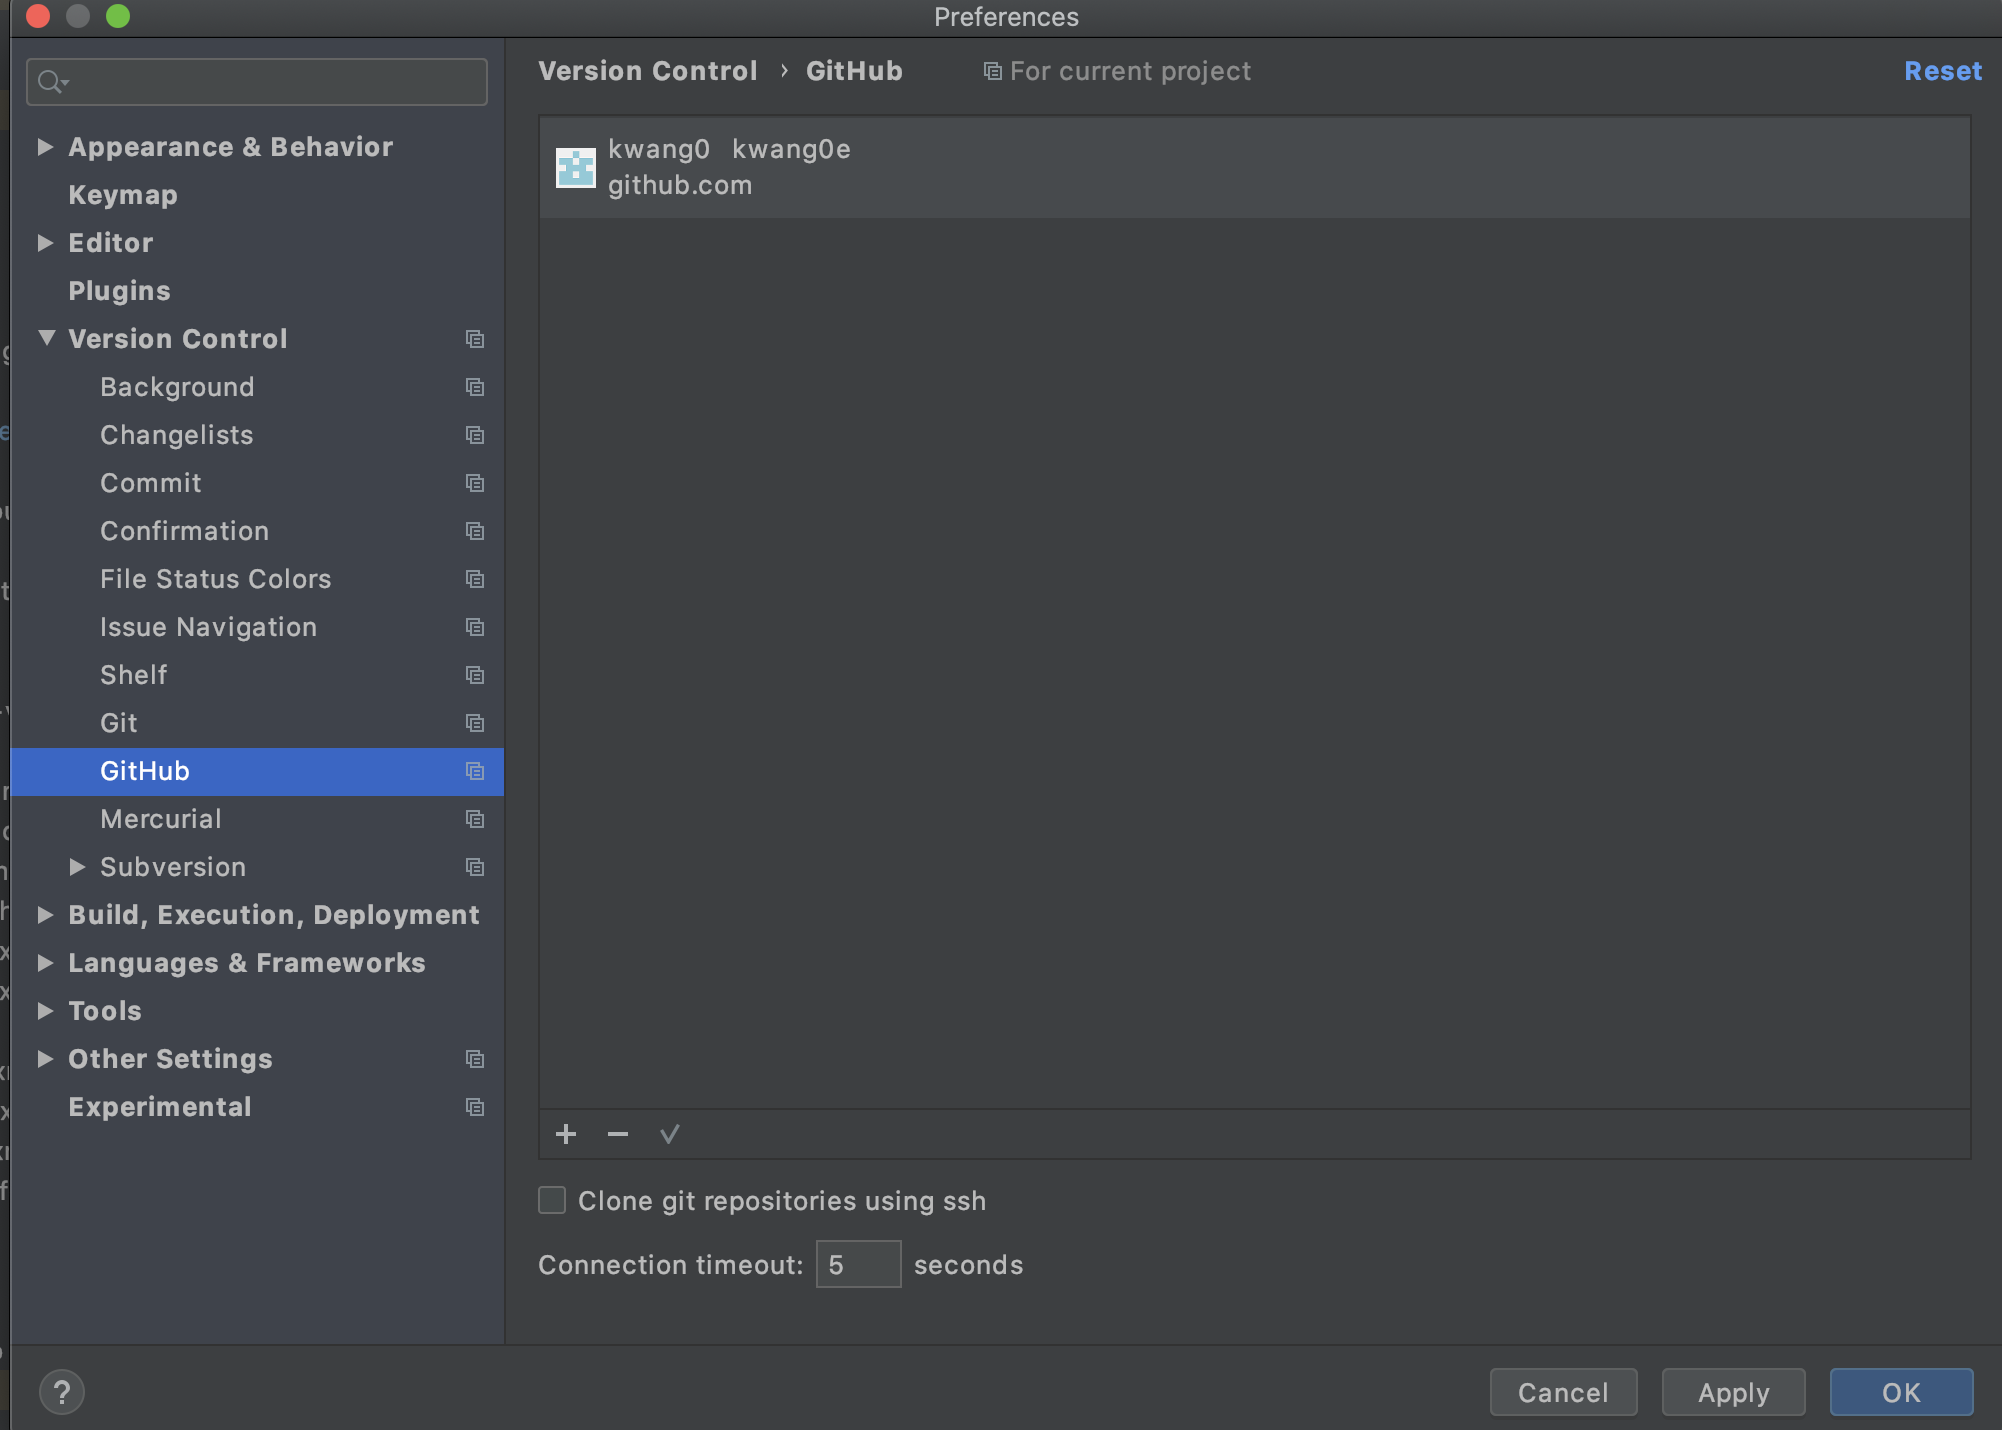This screenshot has height=1430, width=2002.
Task: Click project-level icon beside Experimental
Action: pyautogui.click(x=475, y=1107)
